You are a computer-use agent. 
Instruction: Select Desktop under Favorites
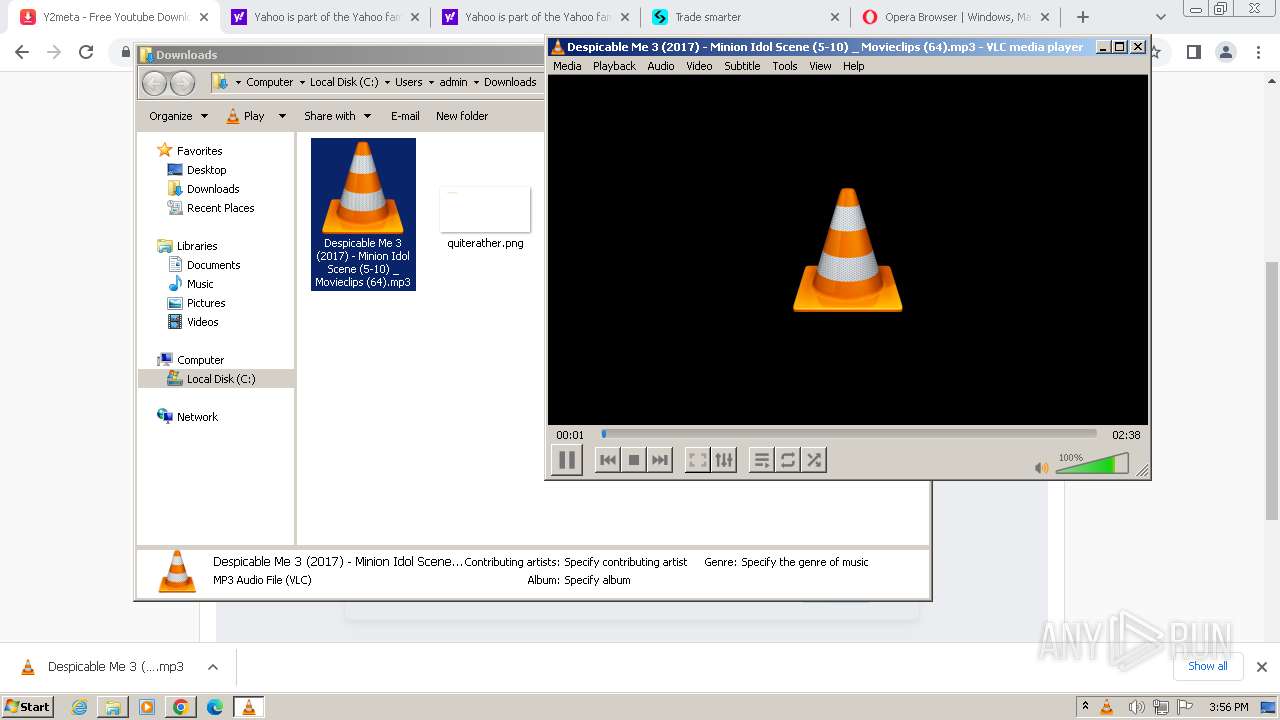tap(206, 170)
